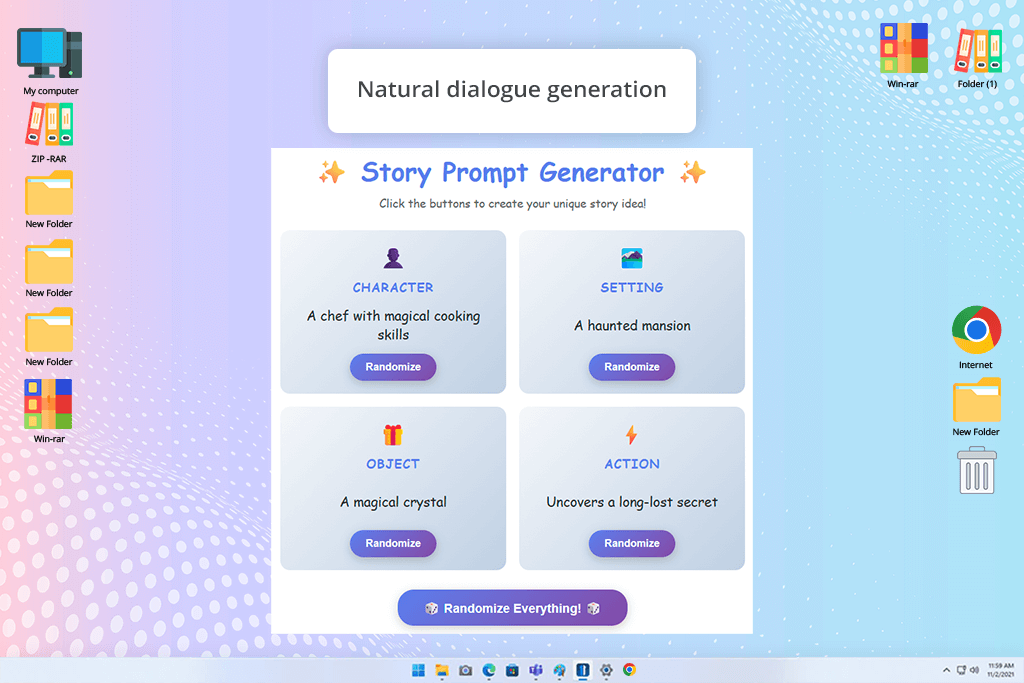Open the My computer desktop icon
This screenshot has height=683, width=1024.
click(50, 61)
